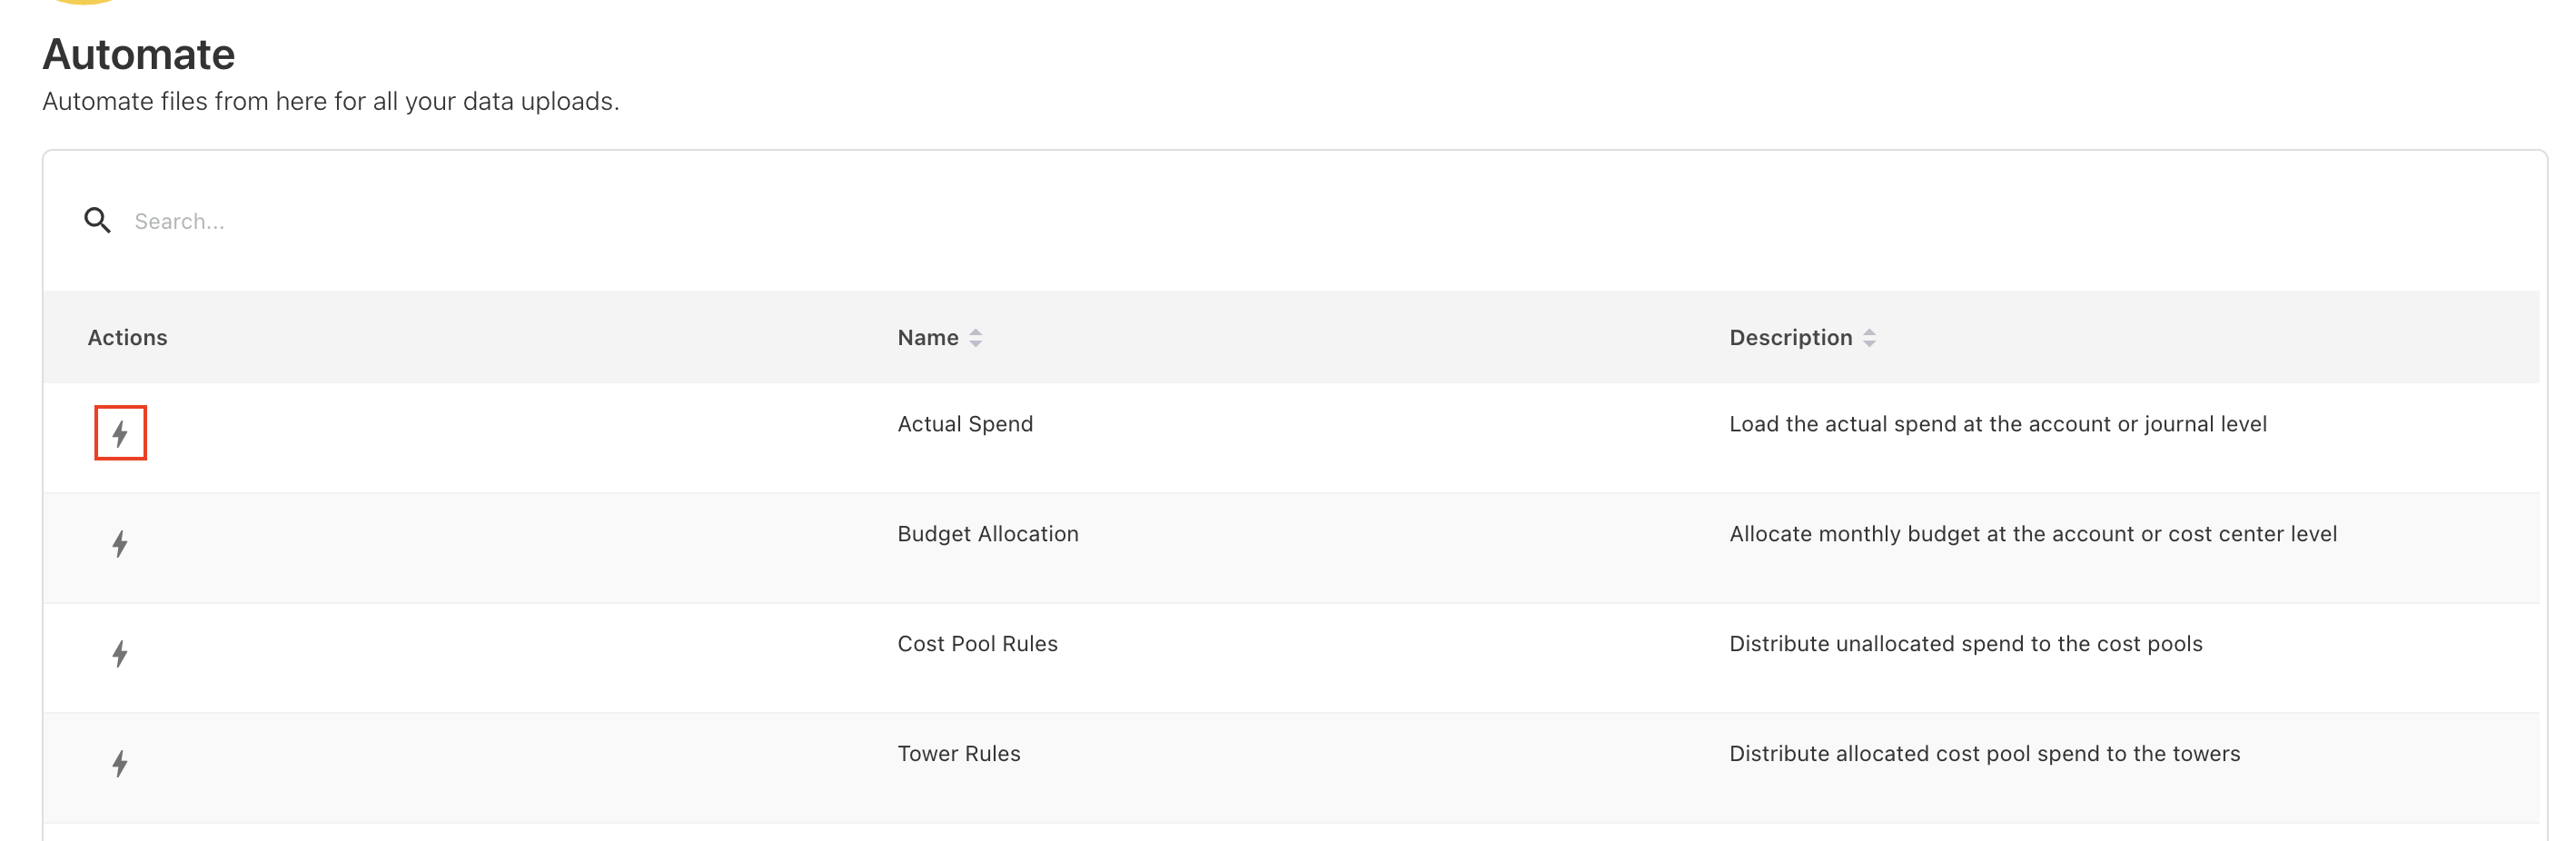Select the 'Distribute allocated cost pool' description

click(x=1984, y=754)
